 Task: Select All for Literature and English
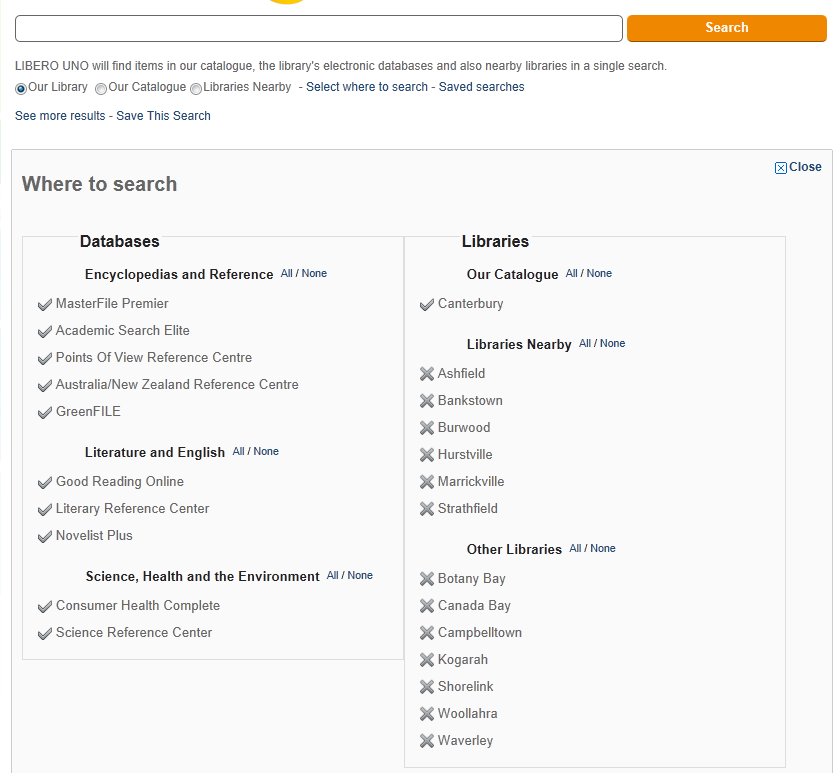[239, 452]
